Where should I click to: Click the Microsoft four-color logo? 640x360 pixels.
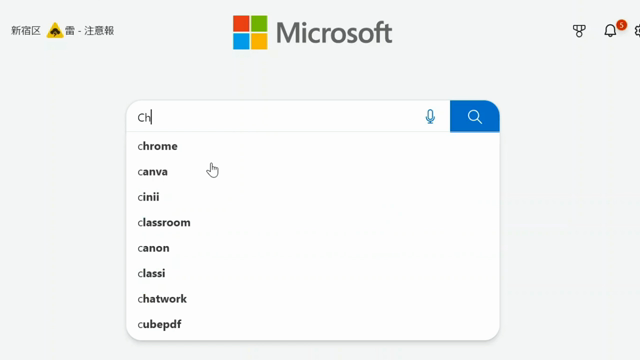point(250,33)
